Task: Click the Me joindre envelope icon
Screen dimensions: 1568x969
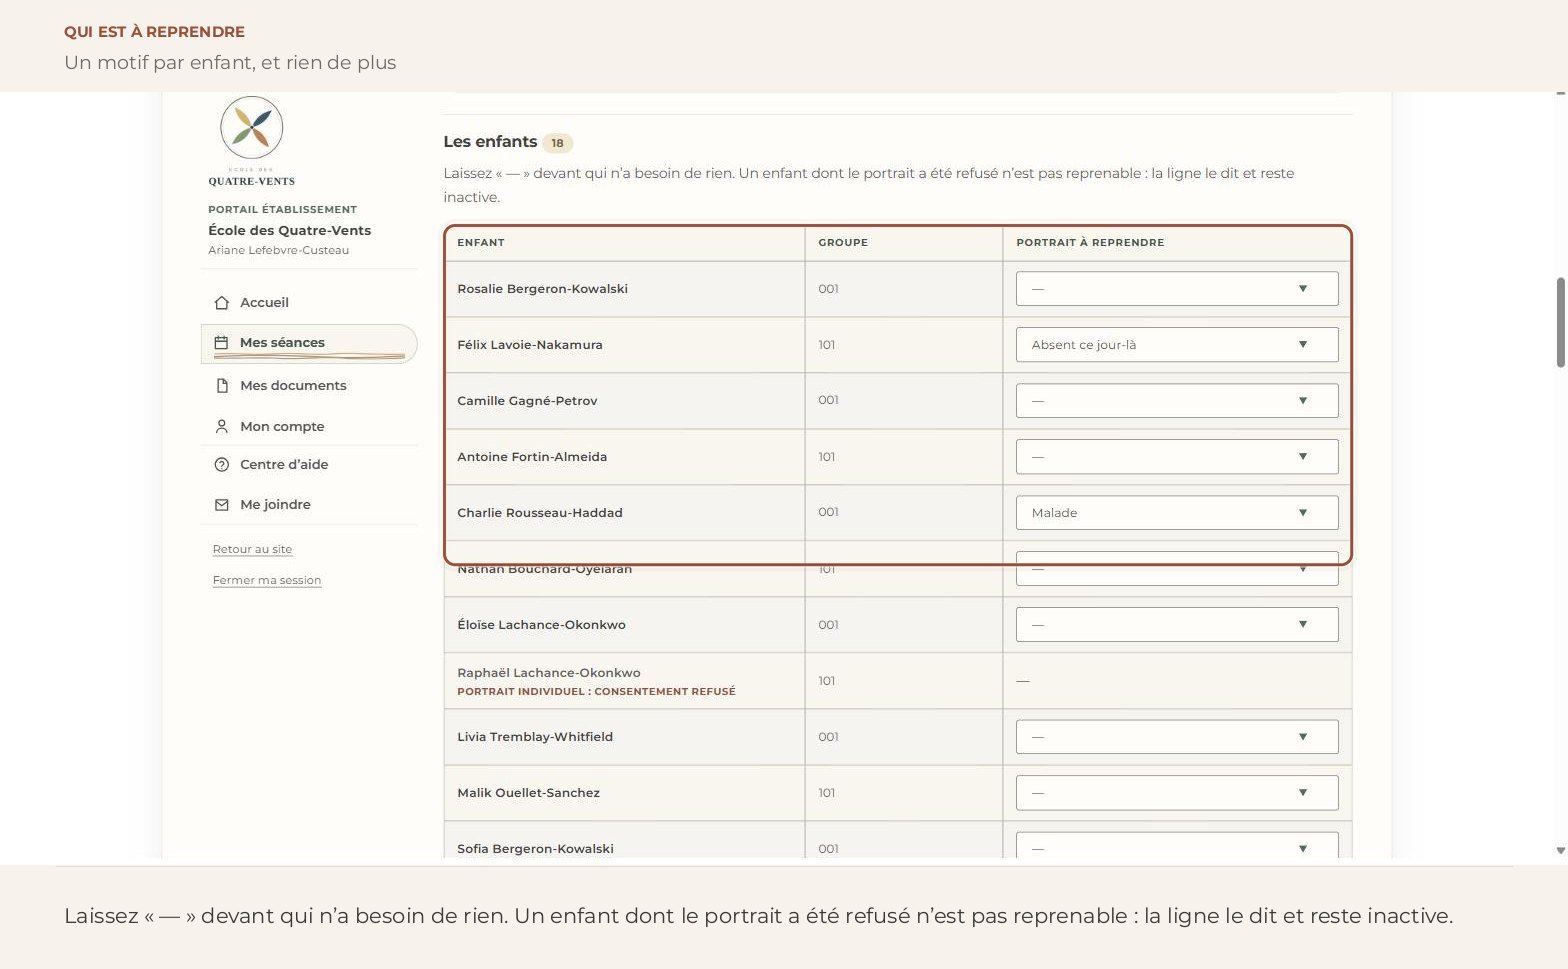Action: (222, 505)
